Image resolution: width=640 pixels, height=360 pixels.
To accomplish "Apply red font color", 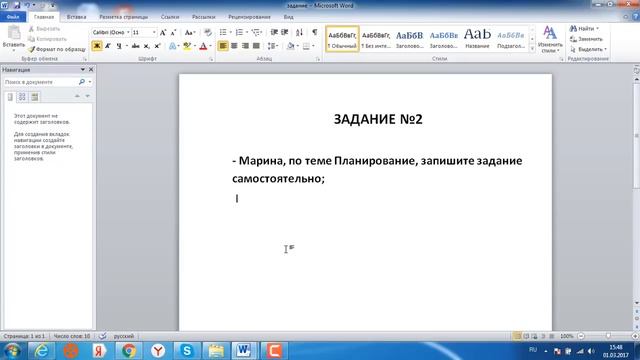I will [203, 46].
